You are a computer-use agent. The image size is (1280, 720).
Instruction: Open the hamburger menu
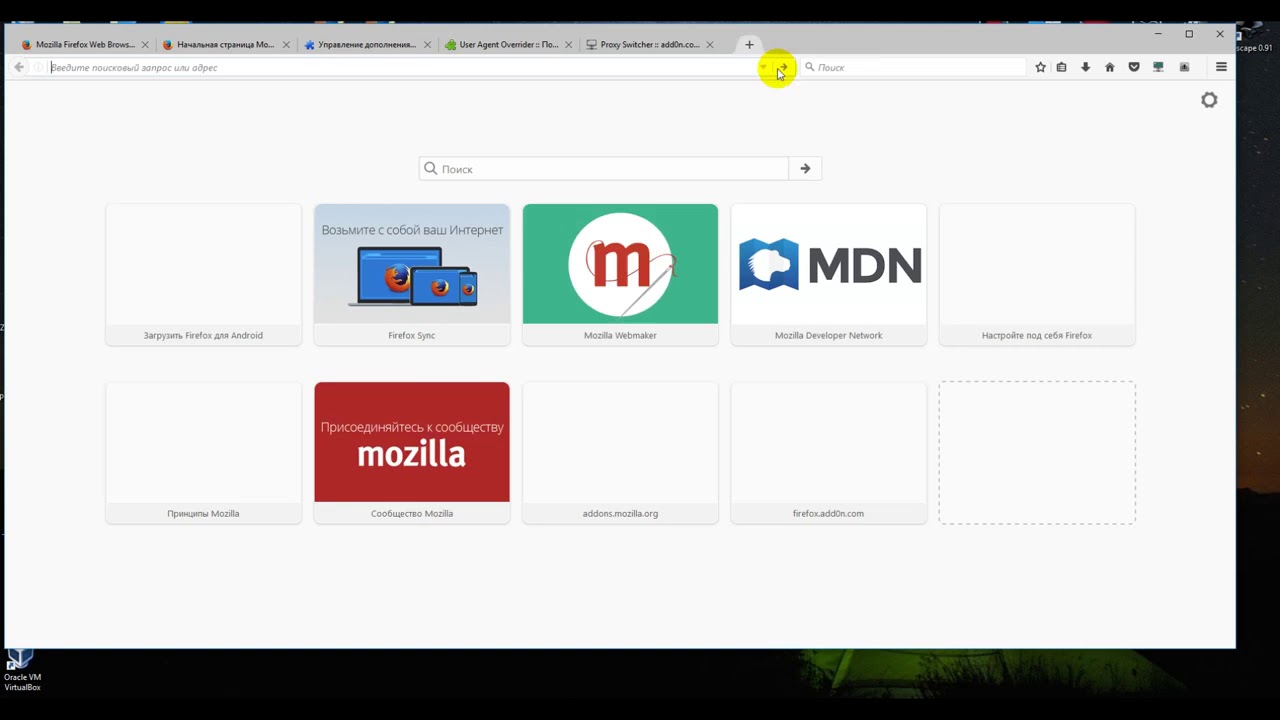[1221, 67]
